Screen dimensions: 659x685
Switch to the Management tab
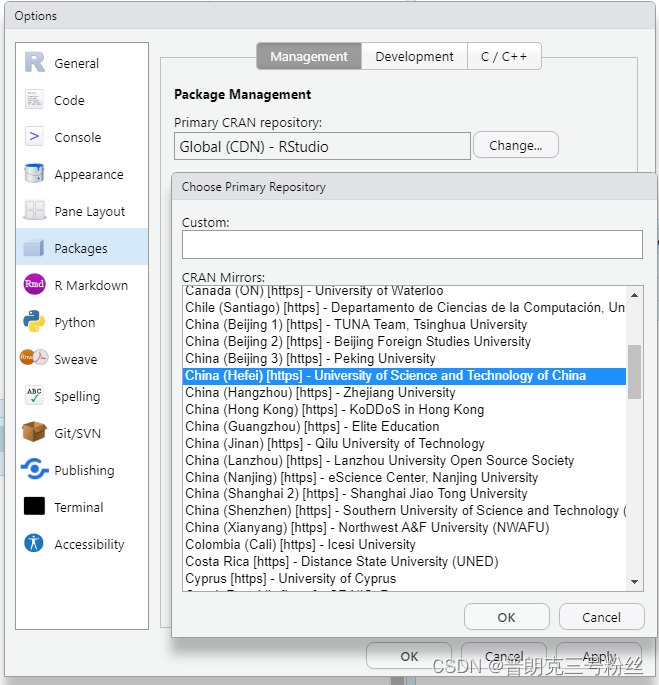309,56
